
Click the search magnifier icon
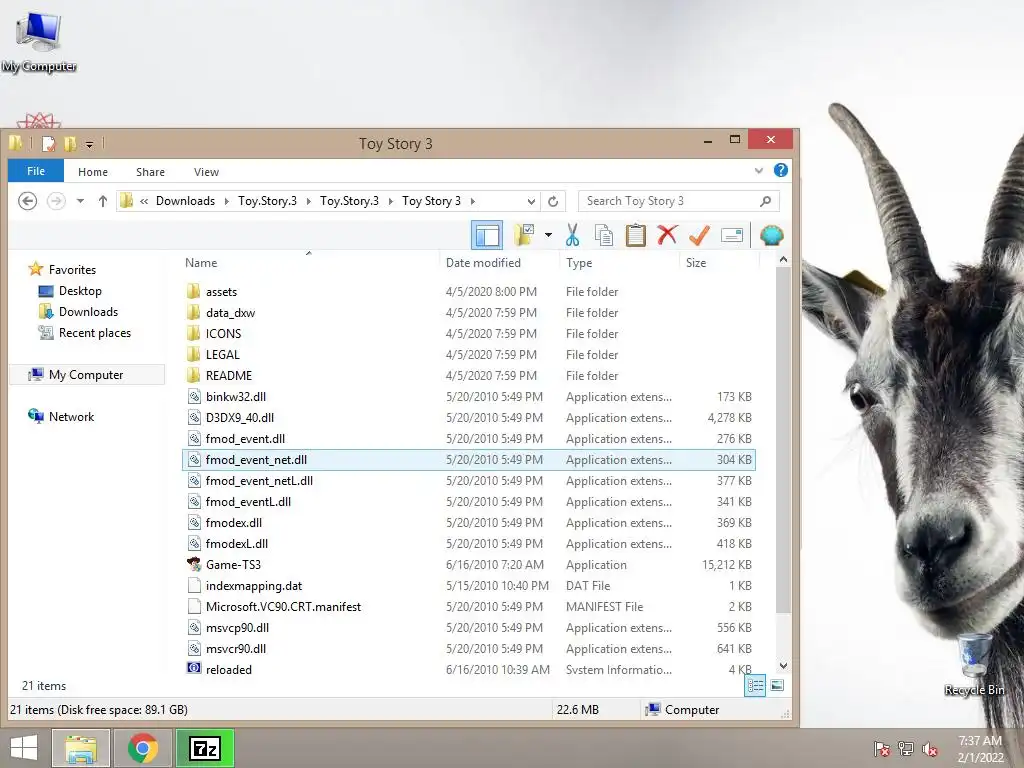click(765, 201)
